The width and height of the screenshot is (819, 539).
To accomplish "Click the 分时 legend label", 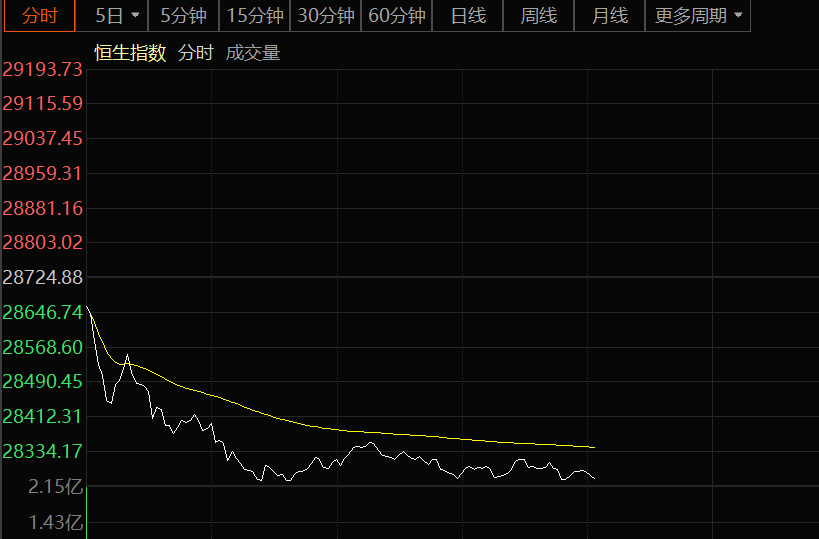I will tap(196, 53).
